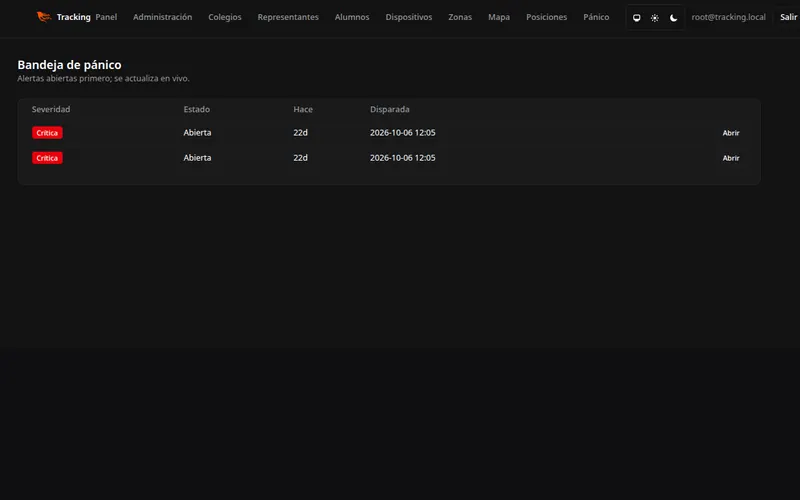Image resolution: width=800 pixels, height=500 pixels.
Task: Click the 22d value in the second row
Action: [x=301, y=158]
